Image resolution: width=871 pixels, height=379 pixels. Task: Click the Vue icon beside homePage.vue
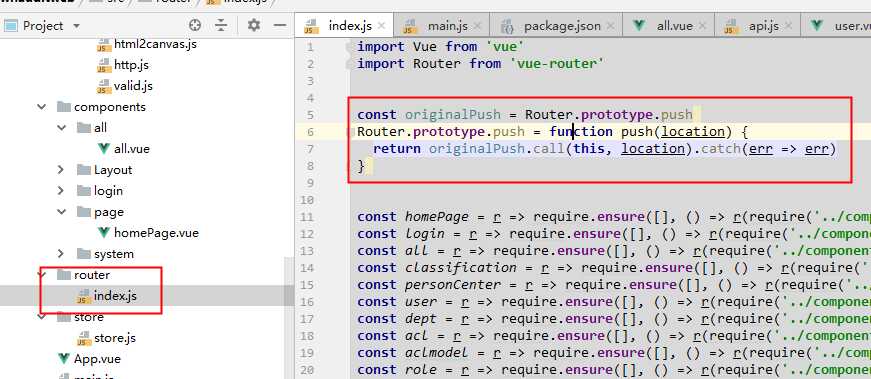[x=103, y=233]
